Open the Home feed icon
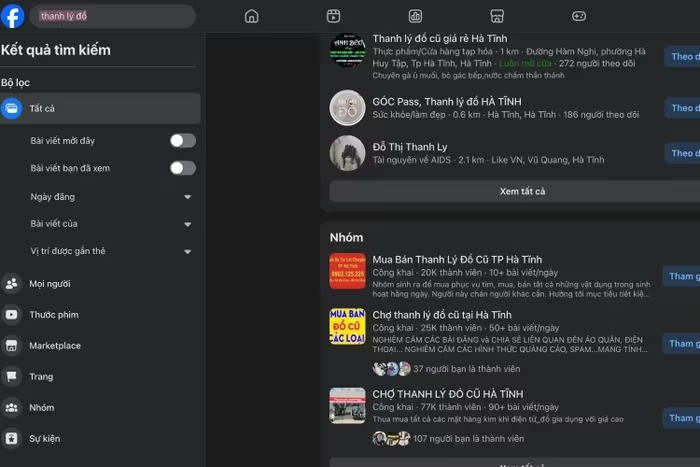Image resolution: width=700 pixels, height=467 pixels. coord(251,16)
